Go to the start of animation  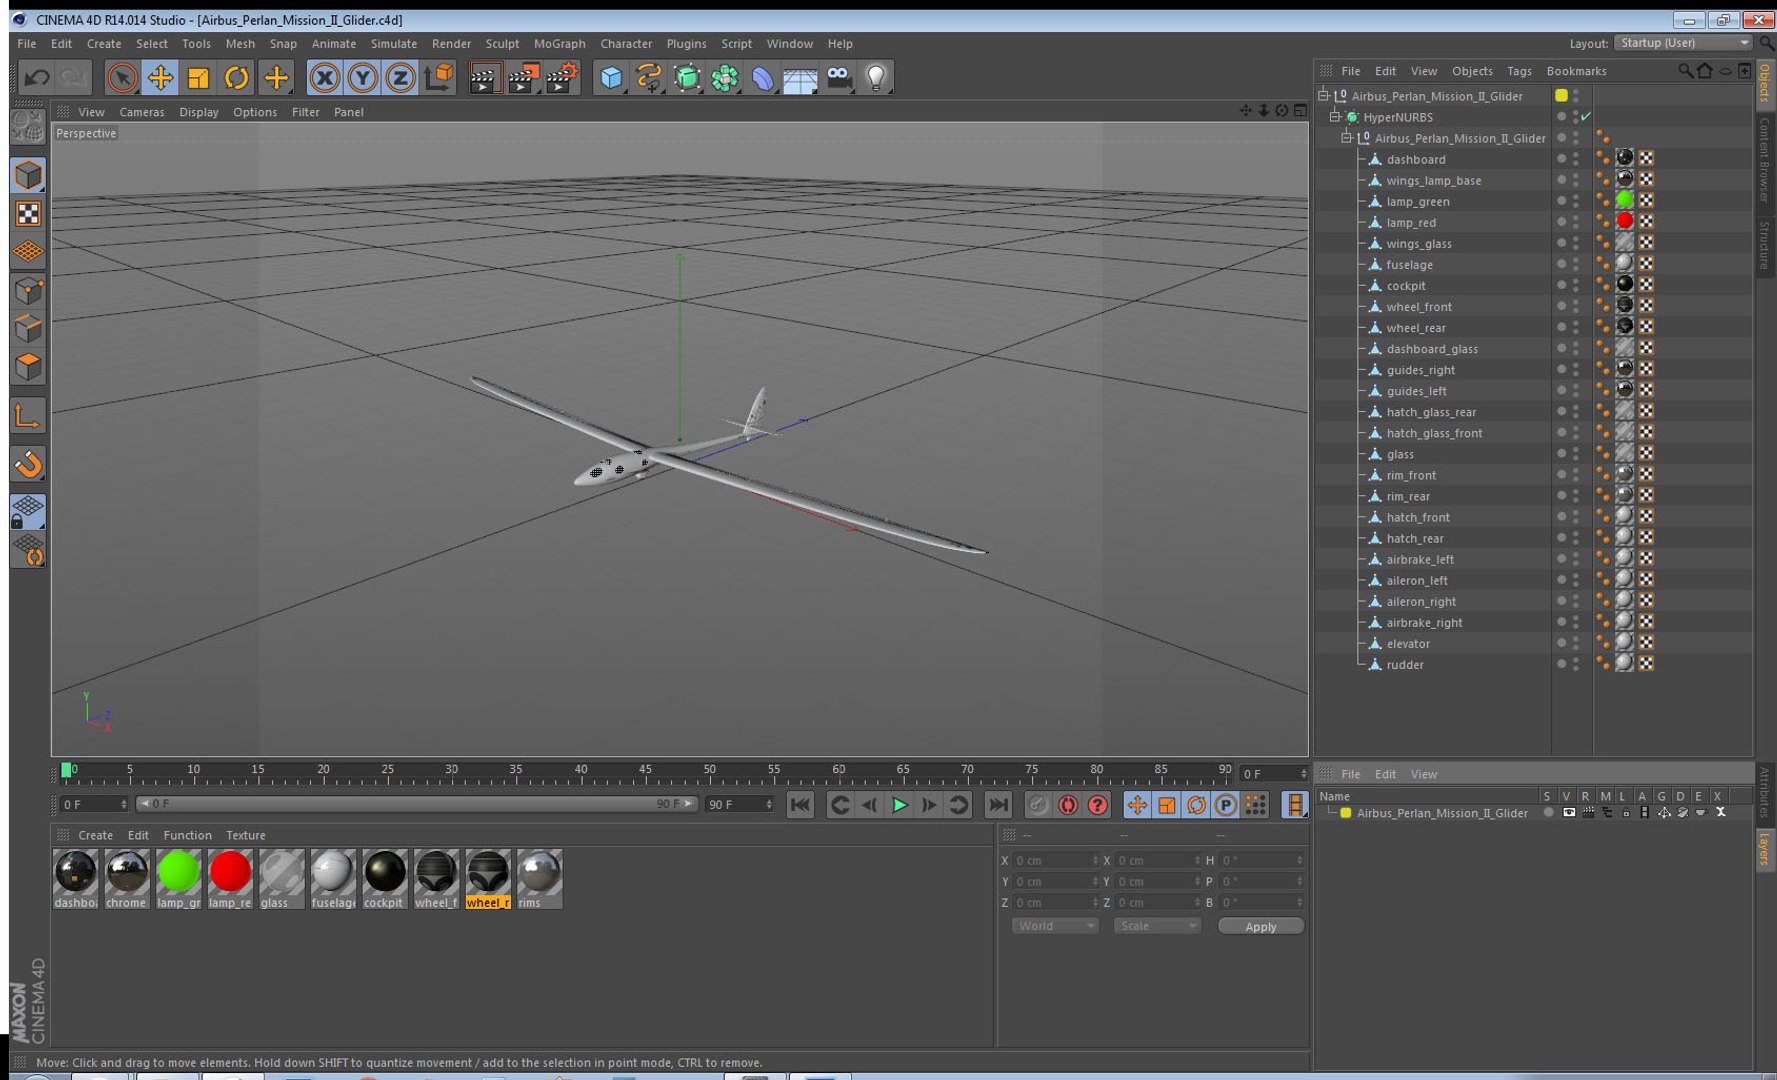[x=800, y=805]
